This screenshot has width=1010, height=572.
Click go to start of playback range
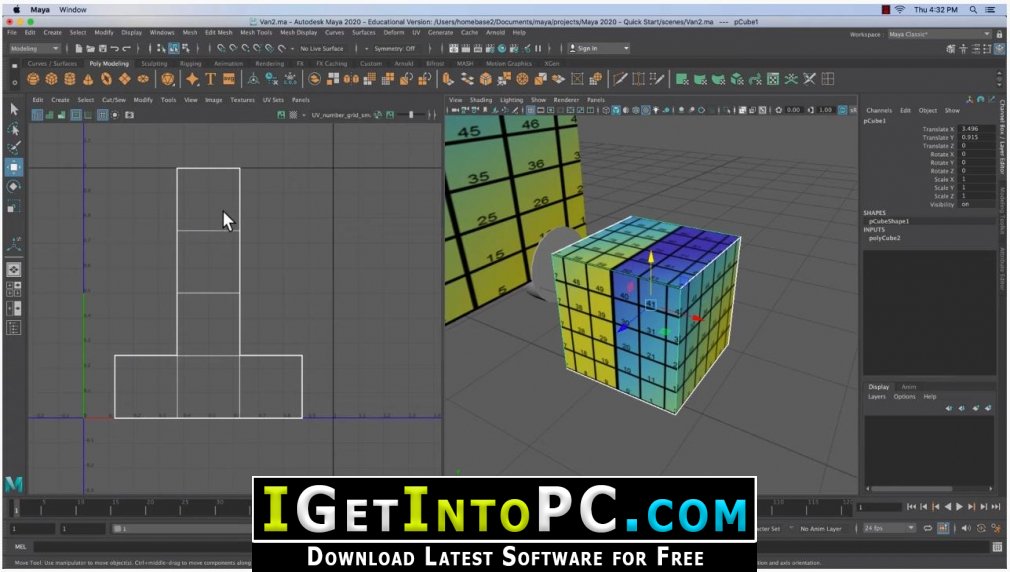[911, 507]
